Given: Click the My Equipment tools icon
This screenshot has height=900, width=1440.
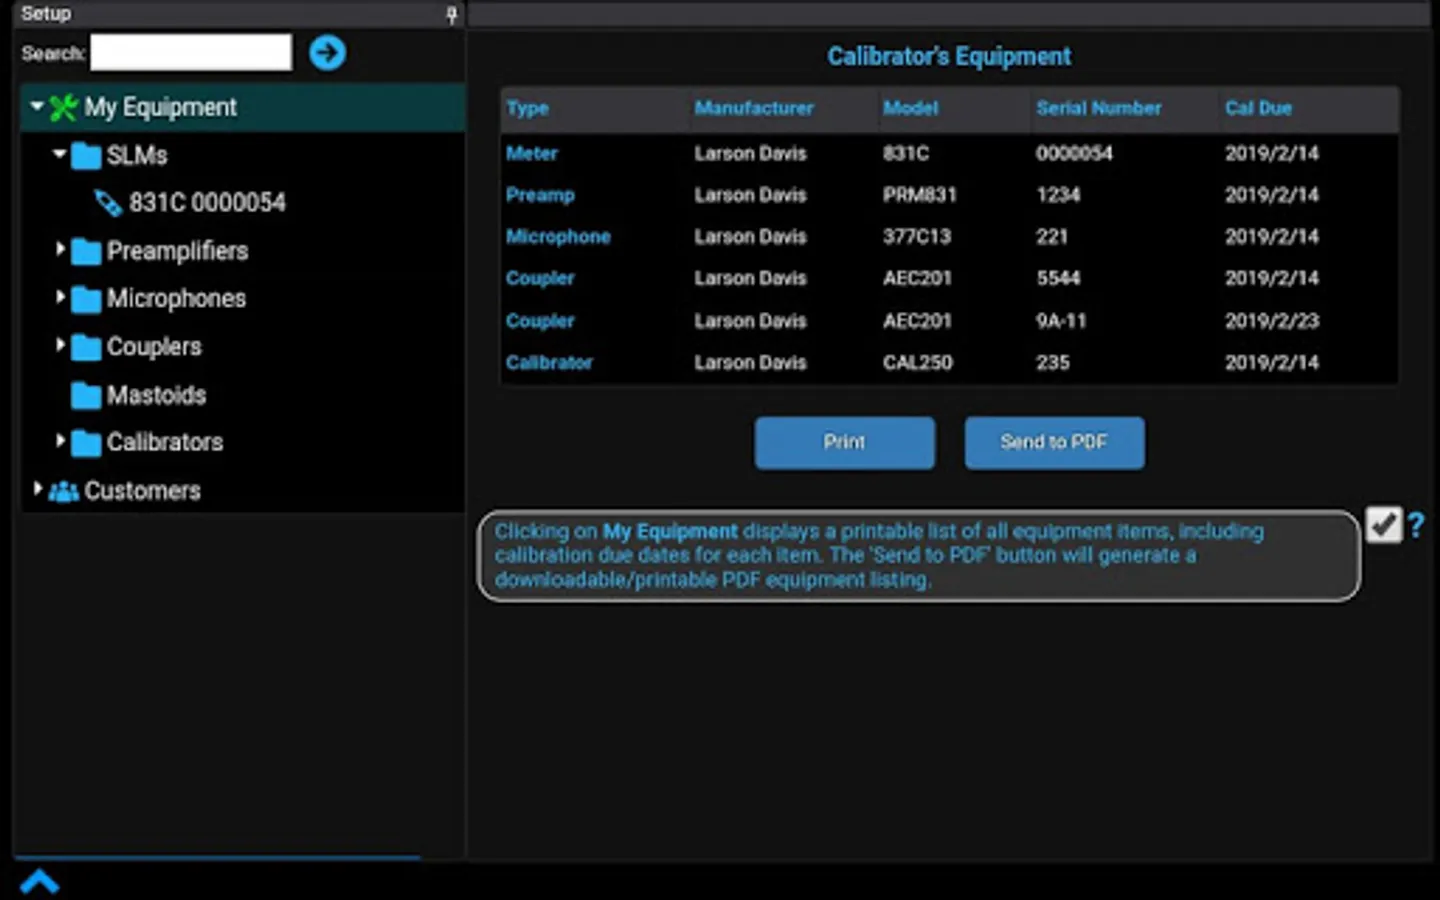Looking at the screenshot, I should point(63,108).
